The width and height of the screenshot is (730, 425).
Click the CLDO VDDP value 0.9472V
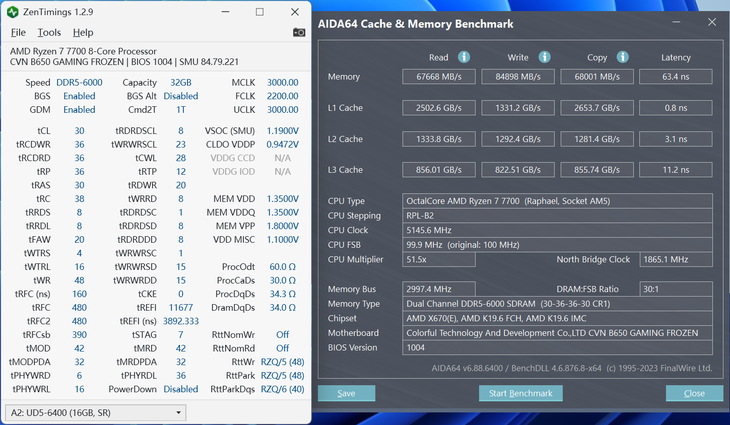click(x=283, y=144)
